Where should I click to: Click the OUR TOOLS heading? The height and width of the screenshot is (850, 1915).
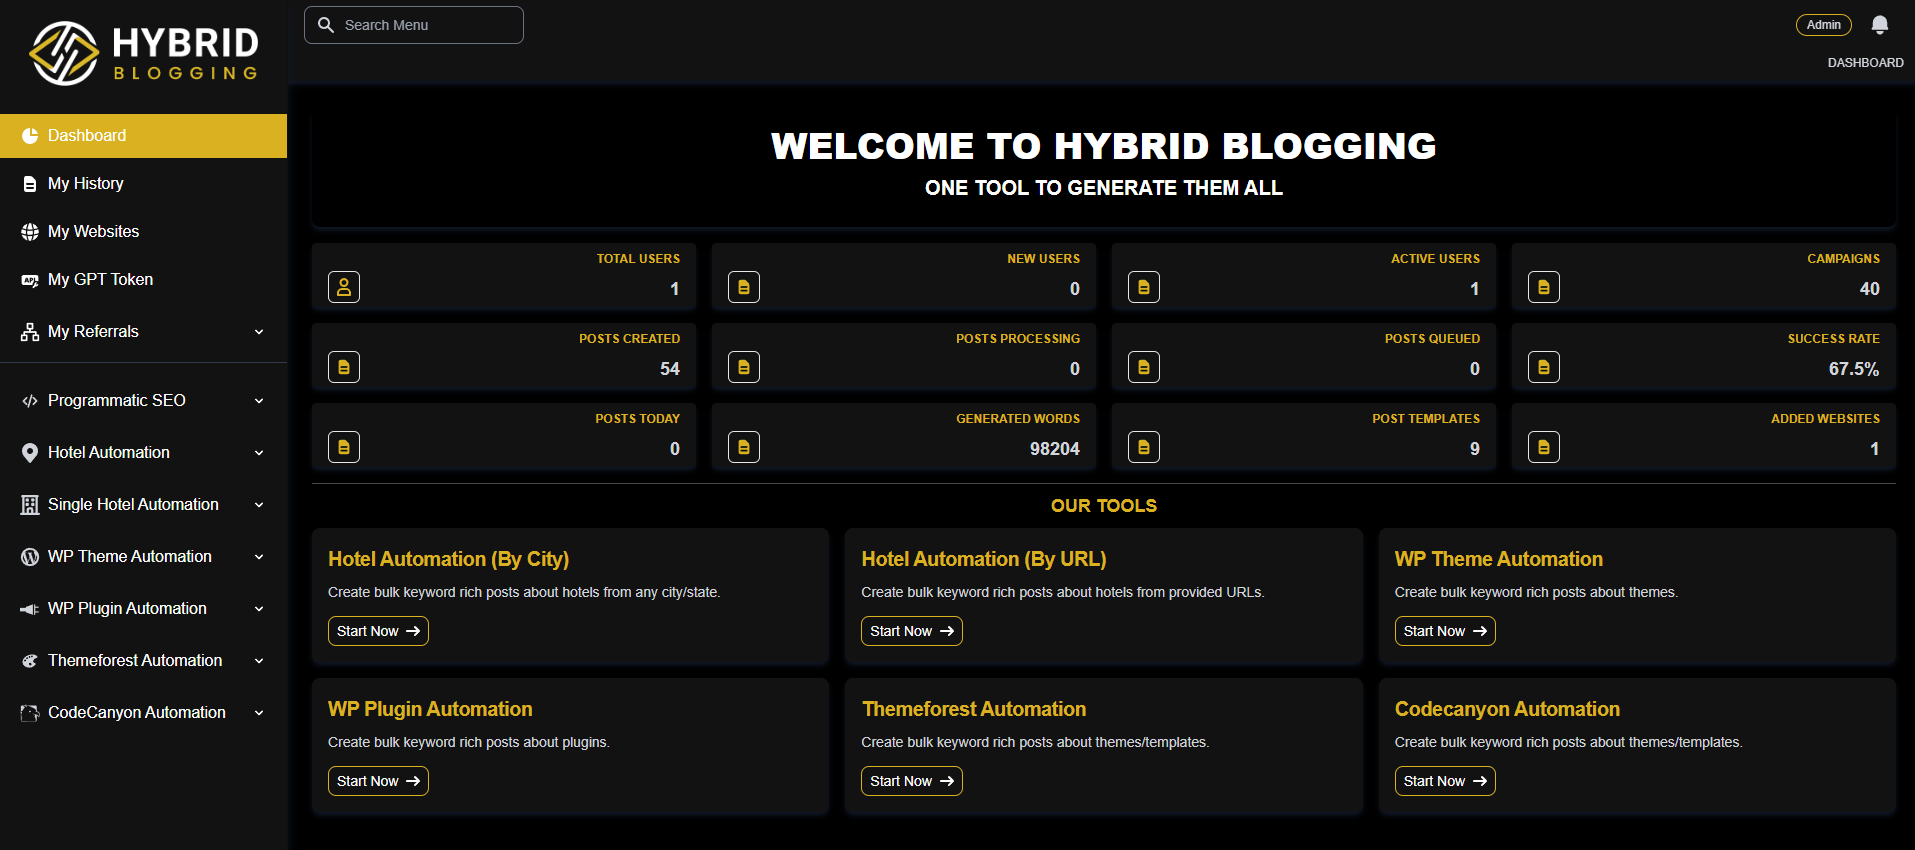coord(1104,506)
